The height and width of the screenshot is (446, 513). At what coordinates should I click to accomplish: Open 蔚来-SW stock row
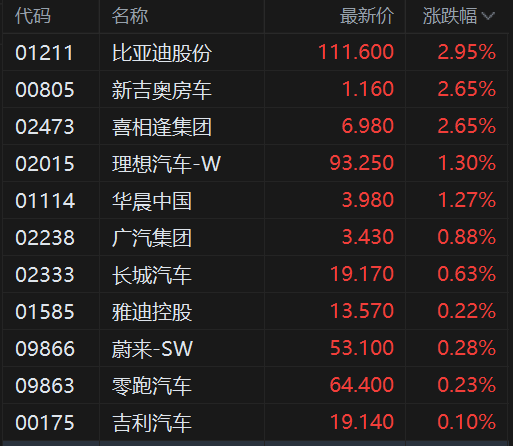coord(255,348)
